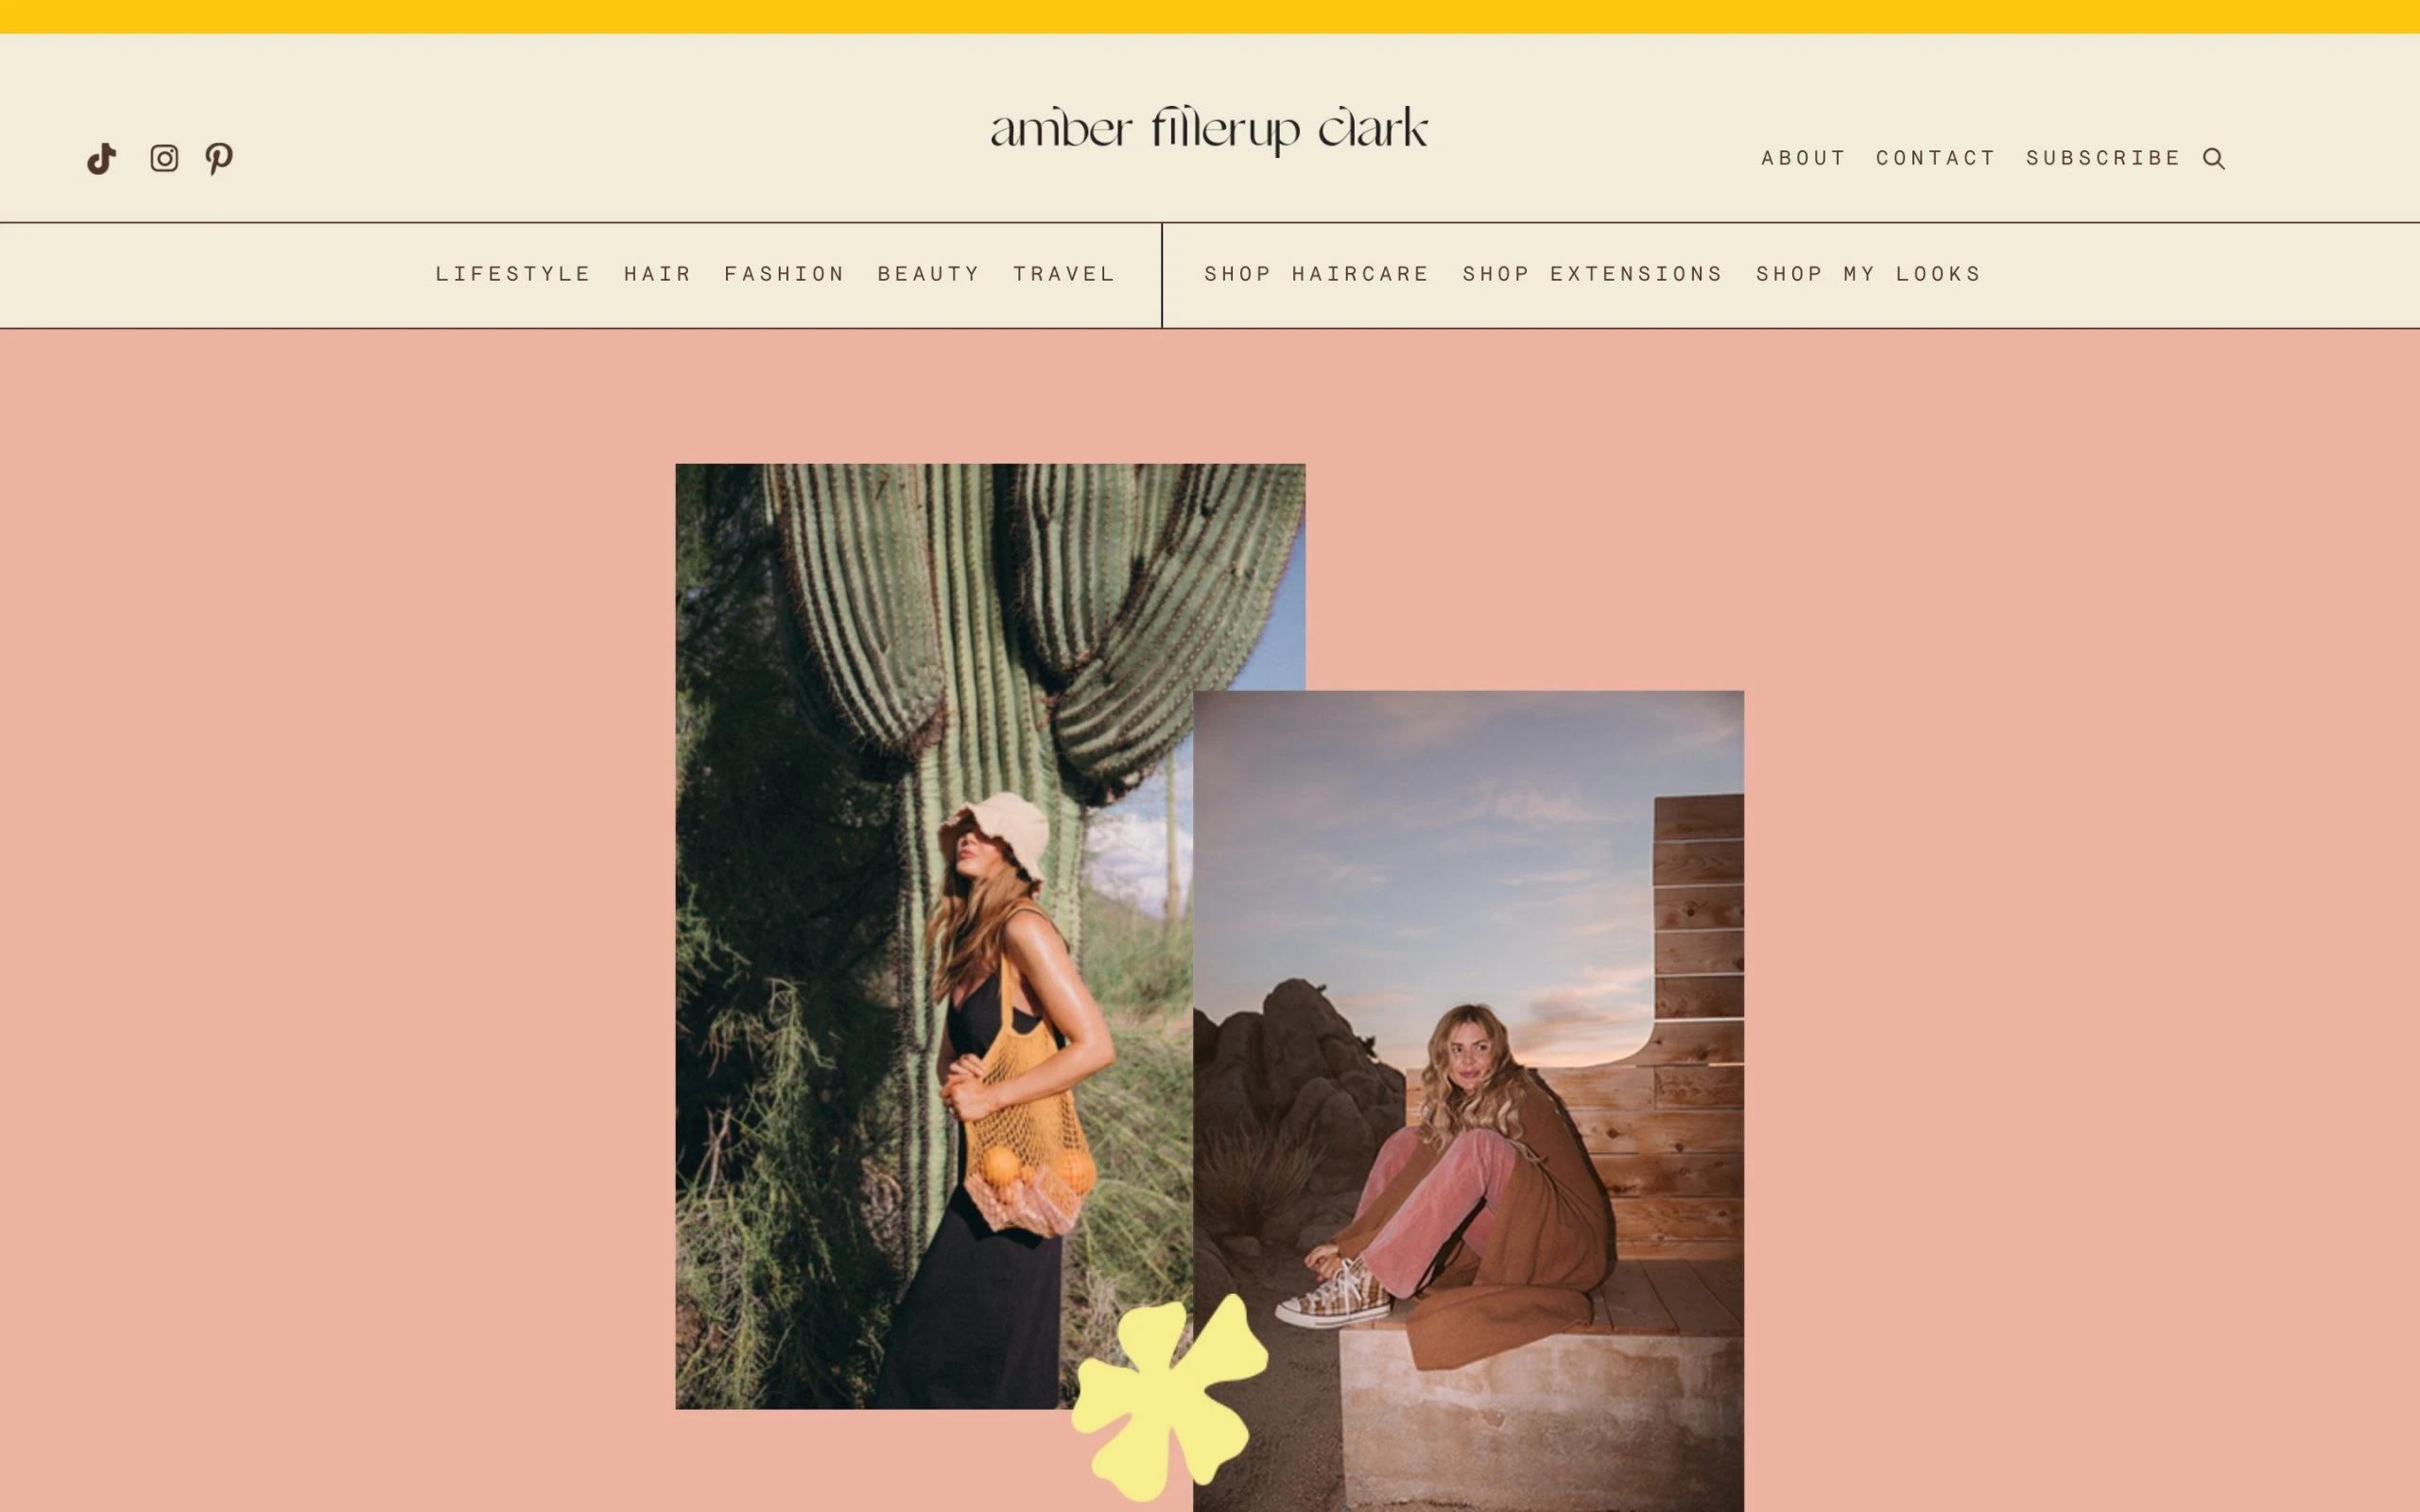Open the Pinterest social icon

point(219,159)
